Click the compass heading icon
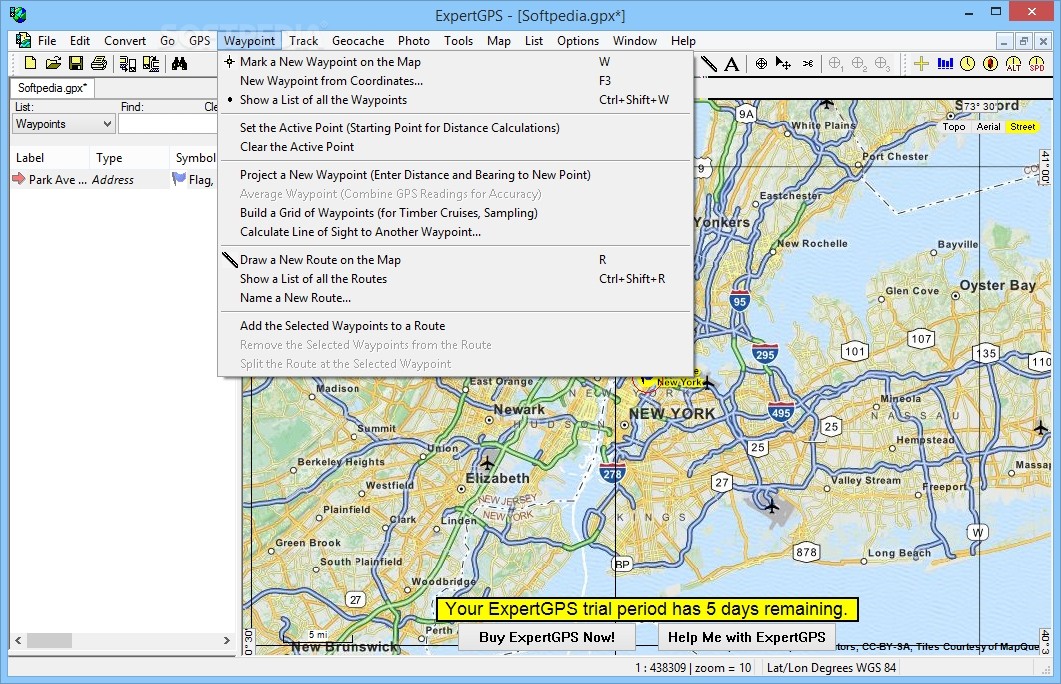 click(x=990, y=64)
